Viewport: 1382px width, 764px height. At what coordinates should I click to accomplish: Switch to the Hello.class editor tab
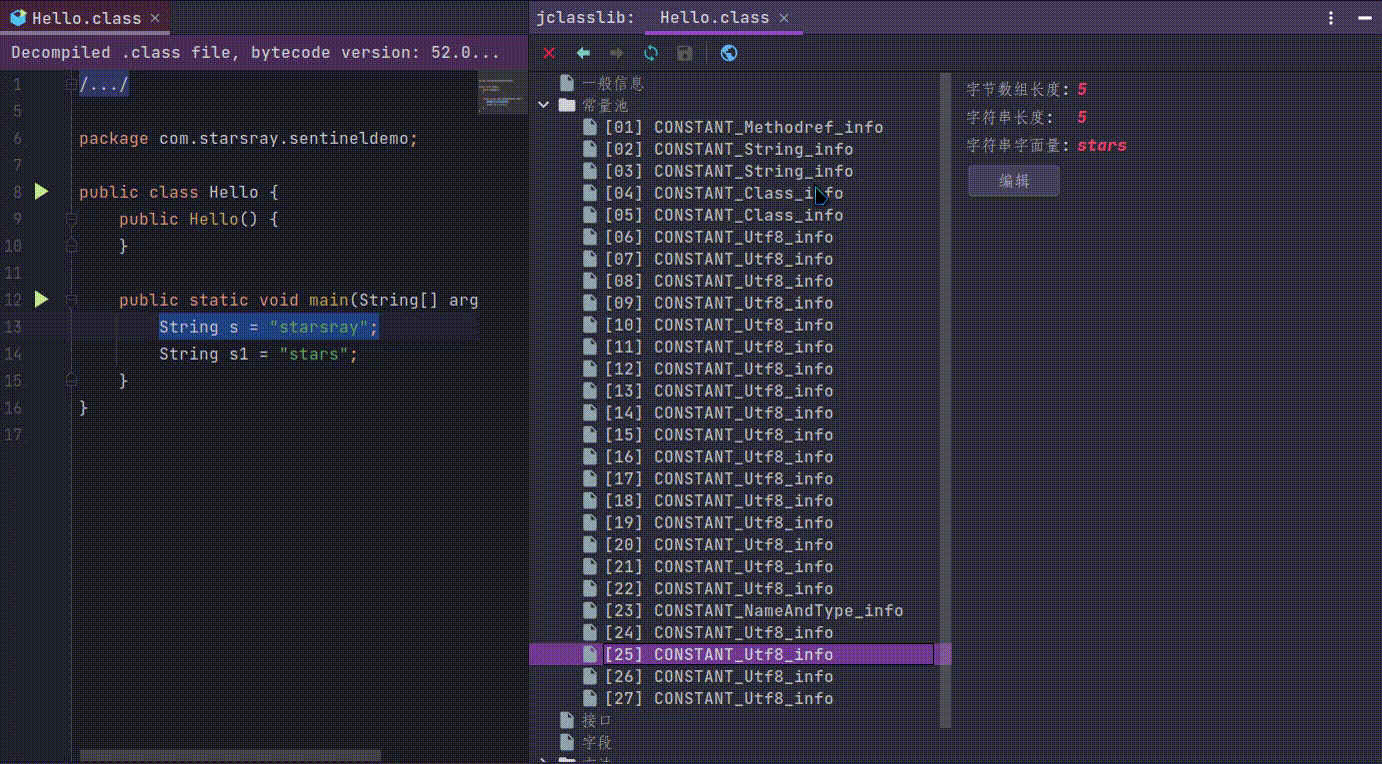[80, 17]
